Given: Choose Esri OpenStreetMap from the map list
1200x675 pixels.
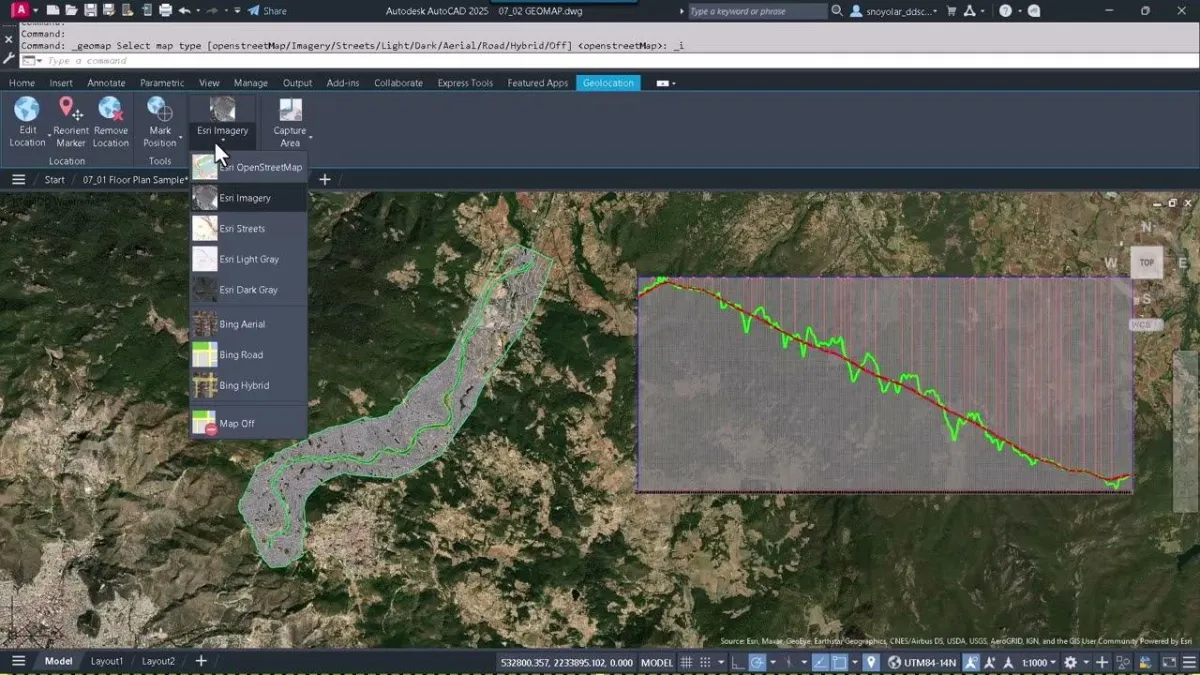Looking at the screenshot, I should point(248,167).
